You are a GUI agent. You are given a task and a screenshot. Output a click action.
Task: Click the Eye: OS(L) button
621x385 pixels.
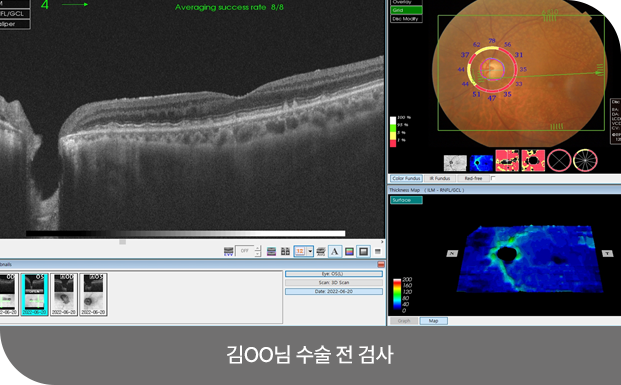[334, 274]
